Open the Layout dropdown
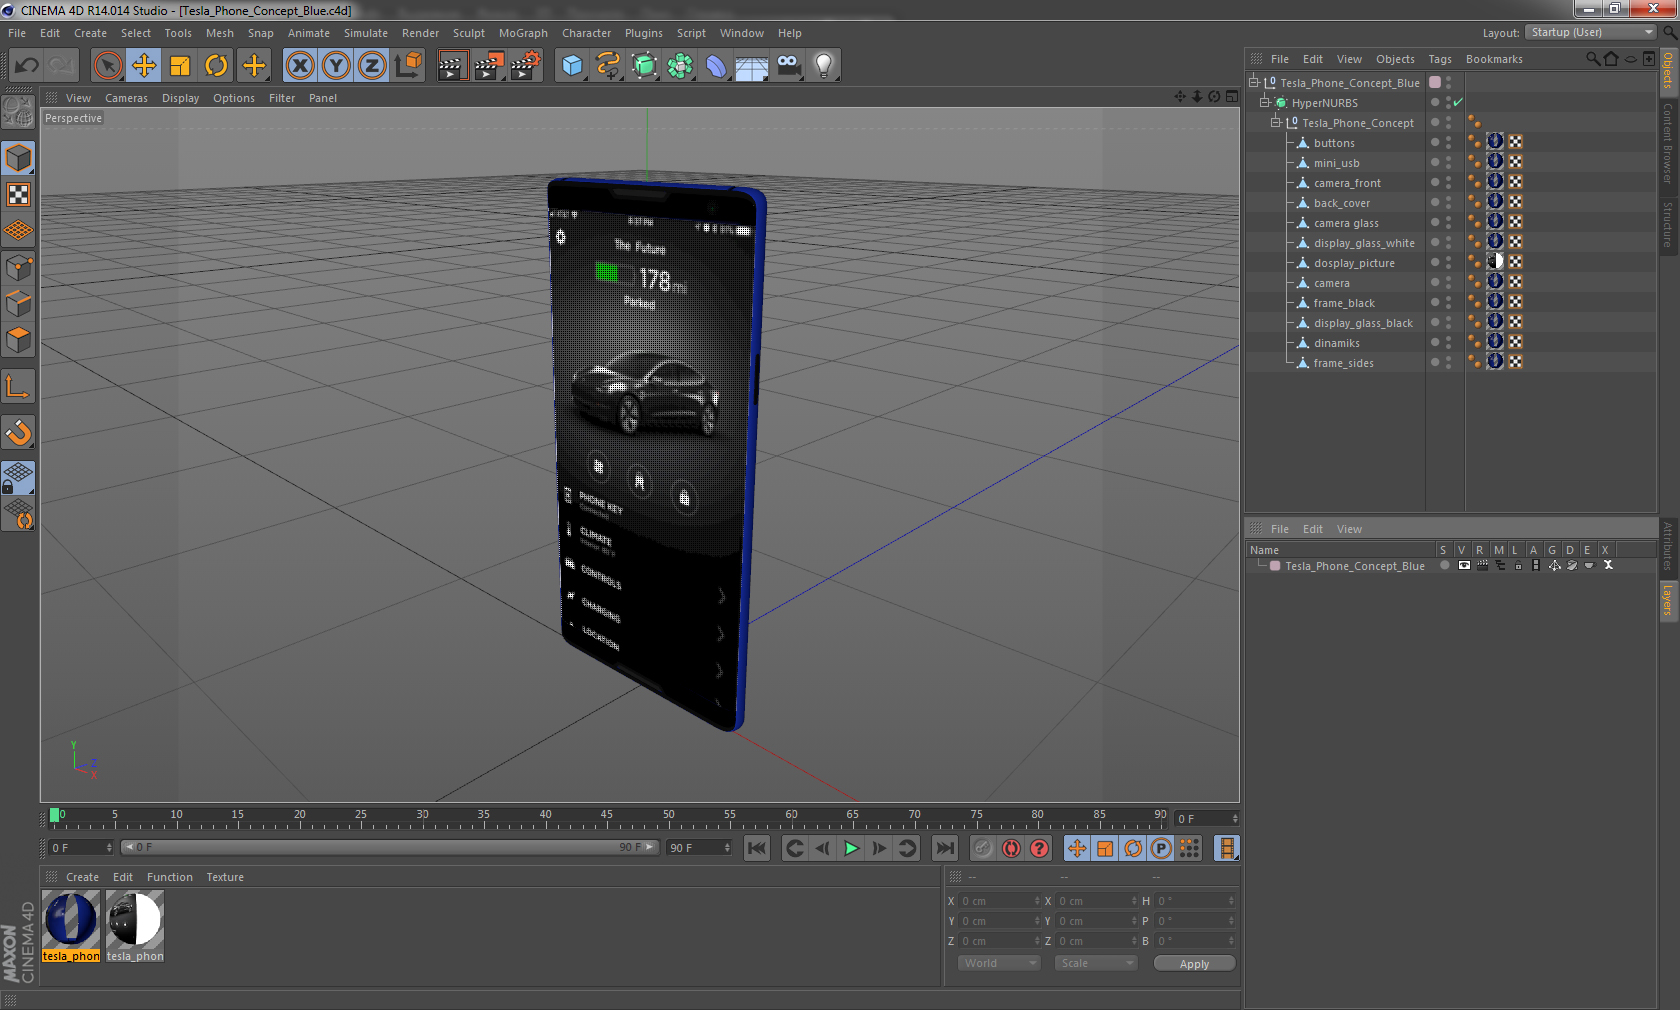This screenshot has height=1010, width=1680. (x=1591, y=33)
